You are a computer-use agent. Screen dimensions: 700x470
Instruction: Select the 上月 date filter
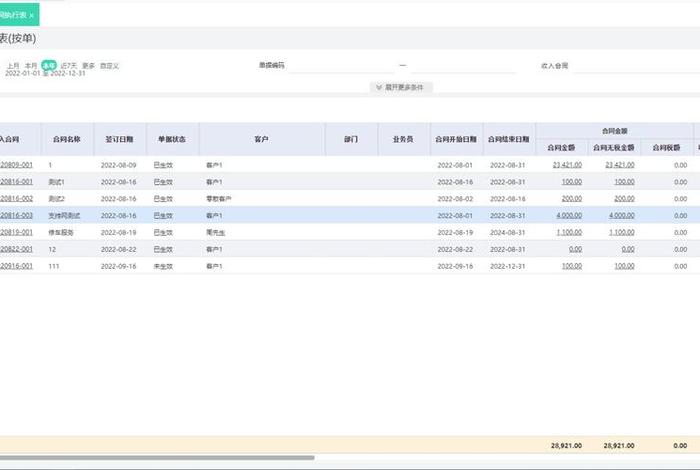coord(13,66)
